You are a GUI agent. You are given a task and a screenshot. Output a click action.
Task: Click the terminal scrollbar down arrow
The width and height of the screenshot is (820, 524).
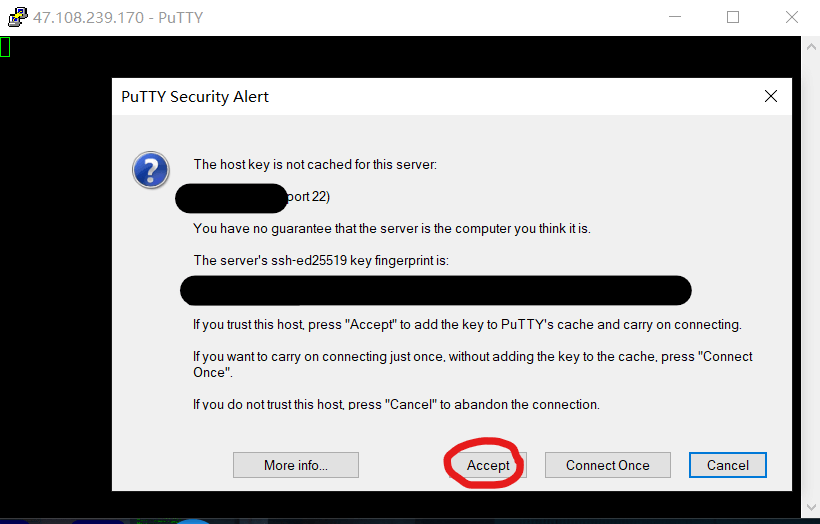click(x=811, y=507)
